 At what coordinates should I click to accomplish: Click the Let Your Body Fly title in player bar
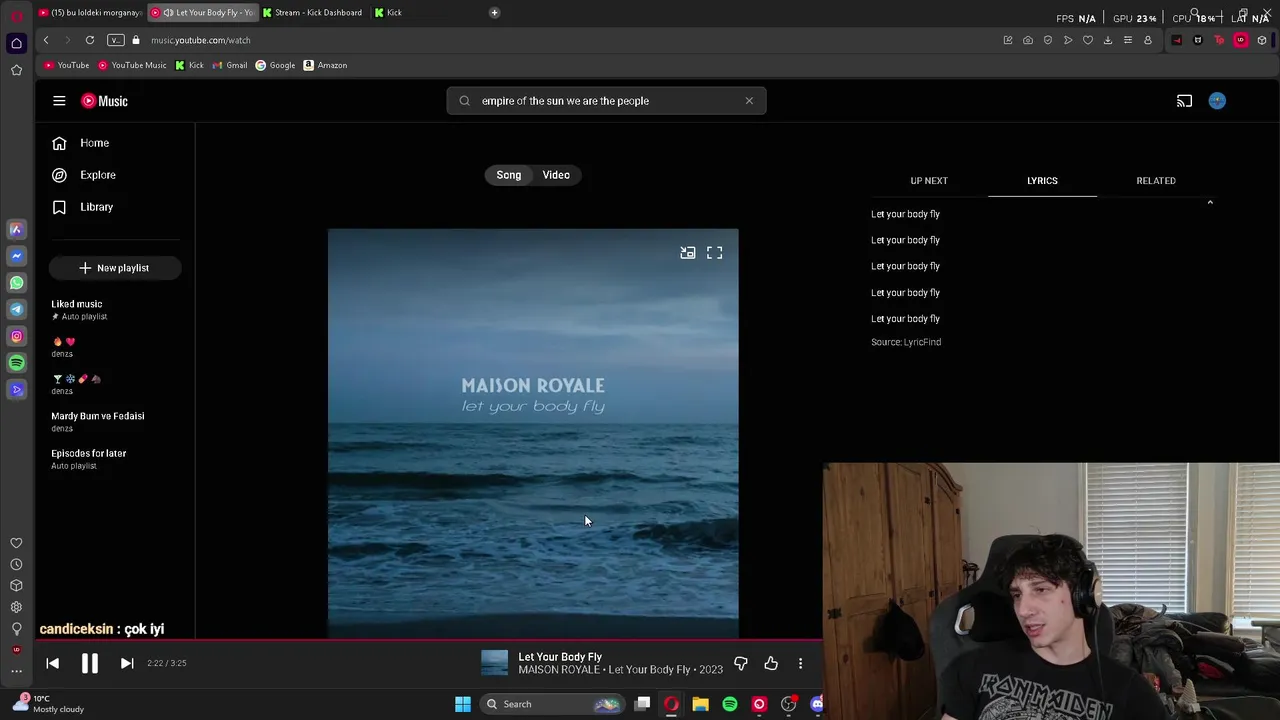click(560, 657)
